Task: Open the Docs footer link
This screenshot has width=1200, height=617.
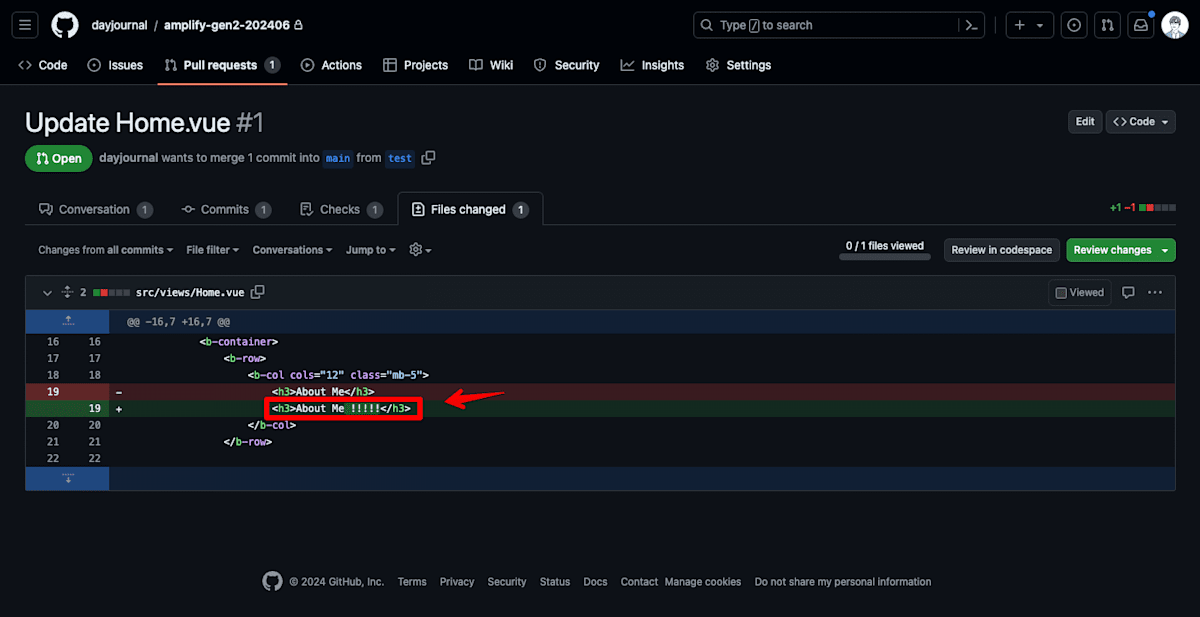Action: [x=596, y=582]
